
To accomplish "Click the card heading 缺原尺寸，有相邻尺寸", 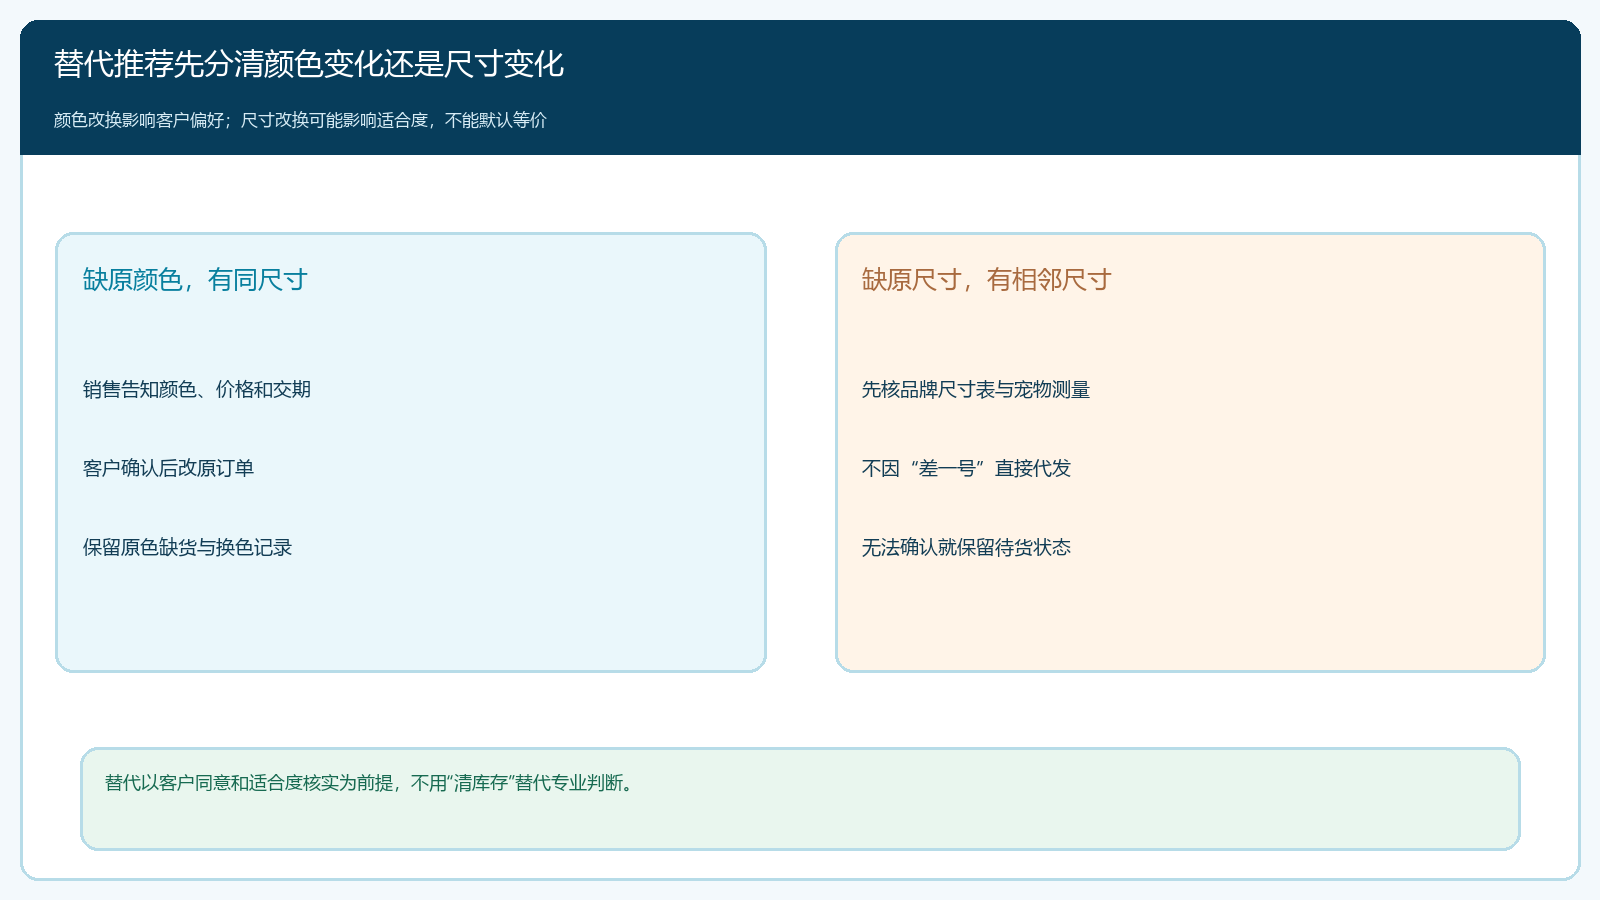I will pos(987,280).
